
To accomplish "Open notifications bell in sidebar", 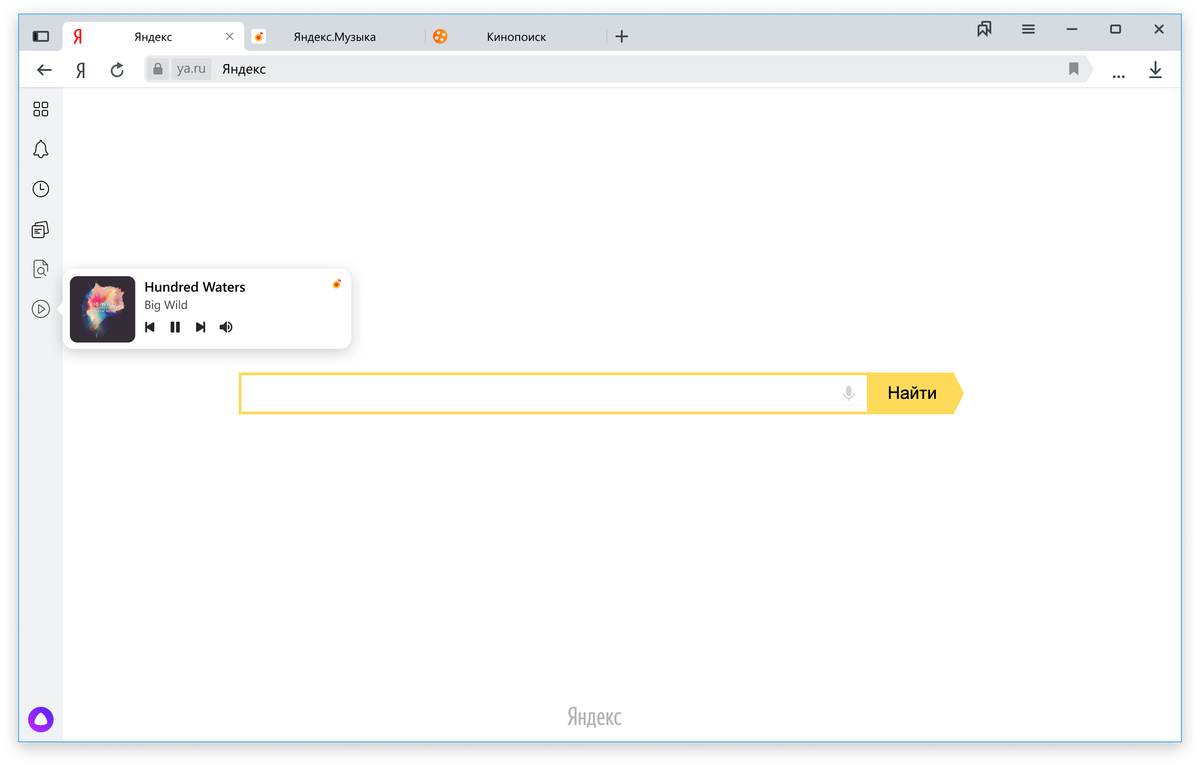I will (41, 149).
